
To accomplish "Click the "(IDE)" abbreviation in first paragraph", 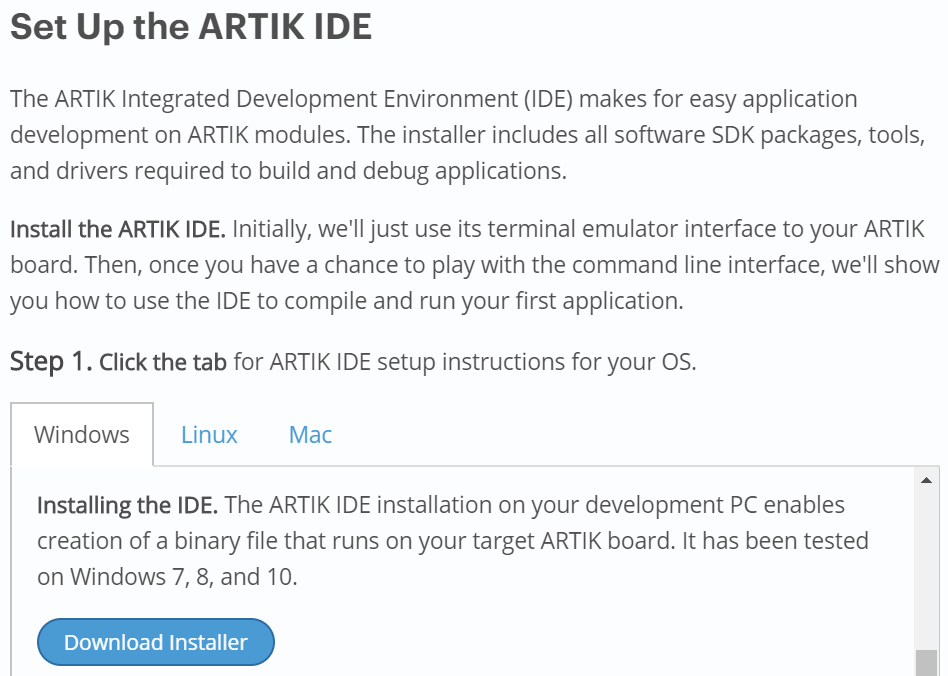I will [548, 99].
